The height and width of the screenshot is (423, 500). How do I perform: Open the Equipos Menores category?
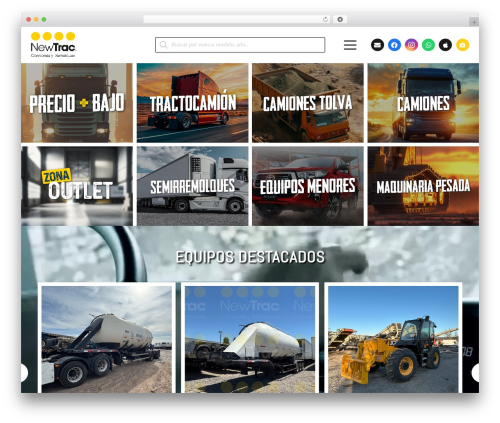tap(308, 186)
